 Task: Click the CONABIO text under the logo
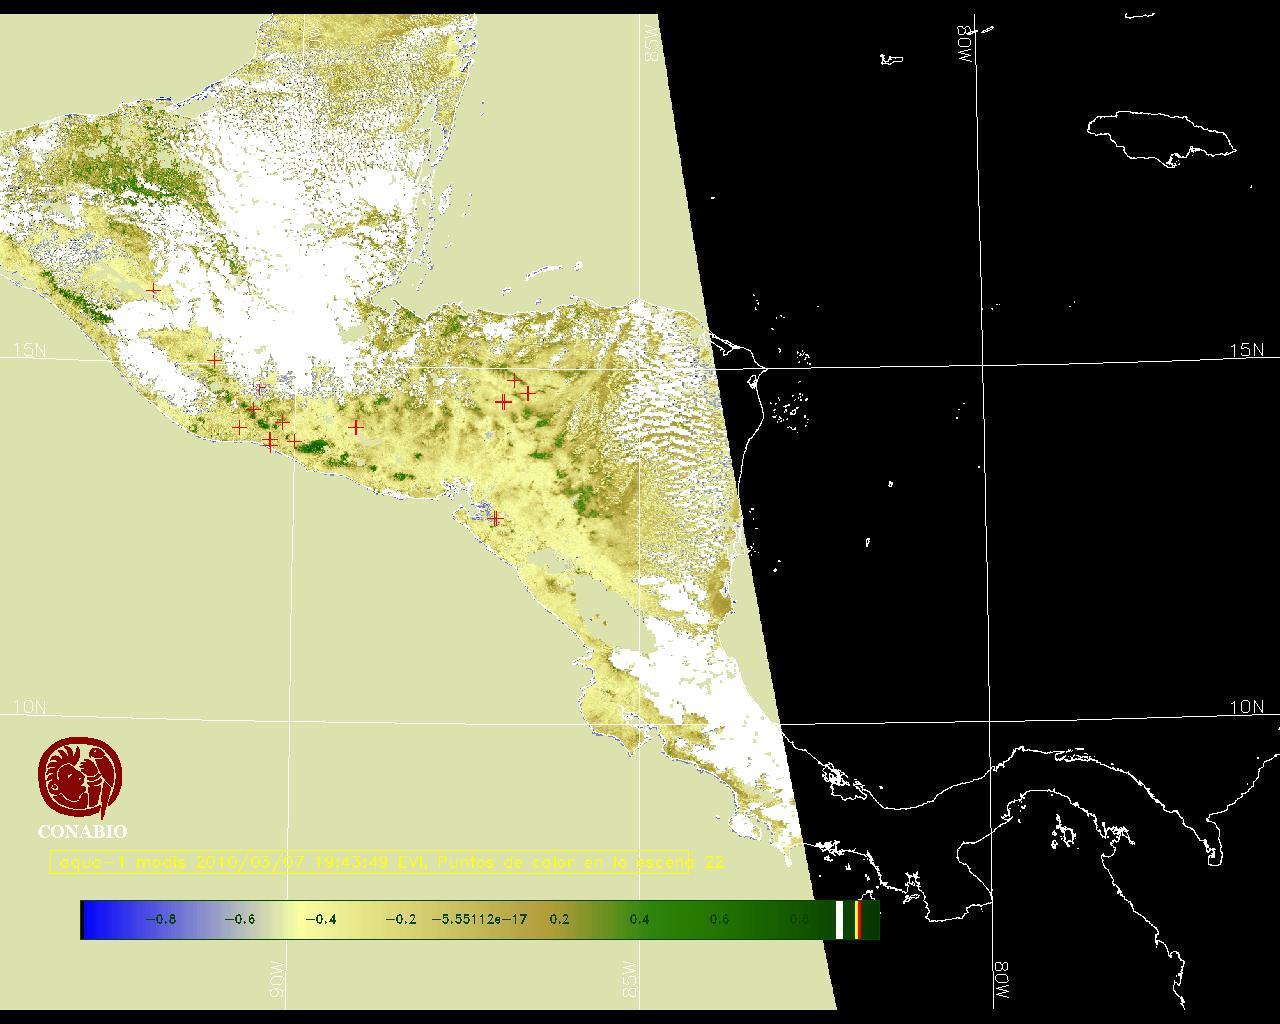(82, 832)
